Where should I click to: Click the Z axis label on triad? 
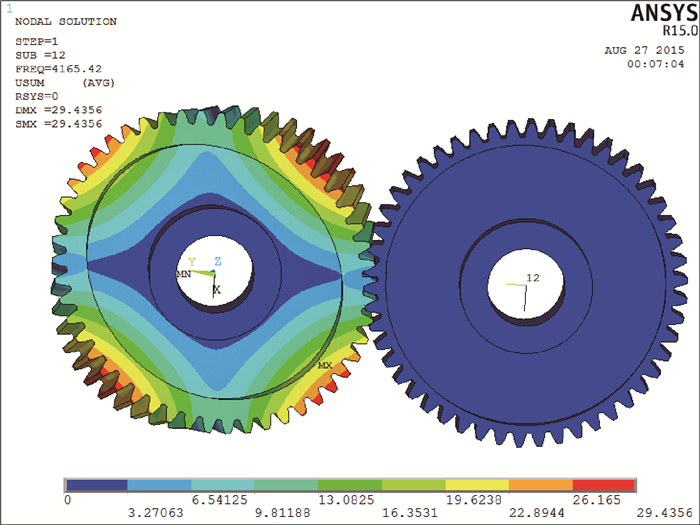click(x=217, y=261)
